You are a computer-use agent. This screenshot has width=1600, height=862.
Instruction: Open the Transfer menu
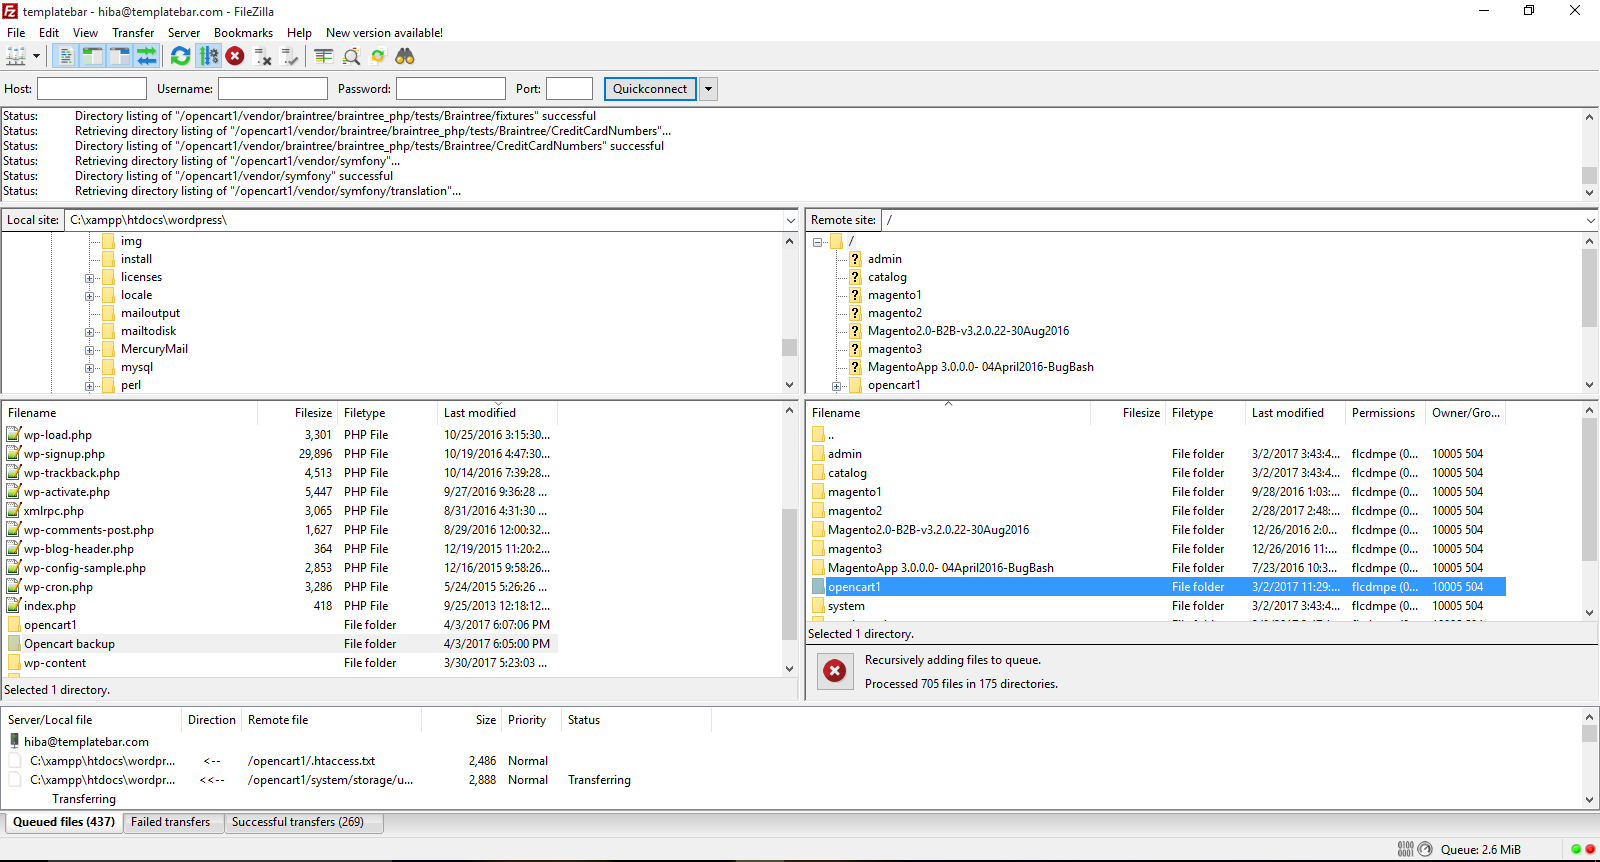tap(133, 33)
